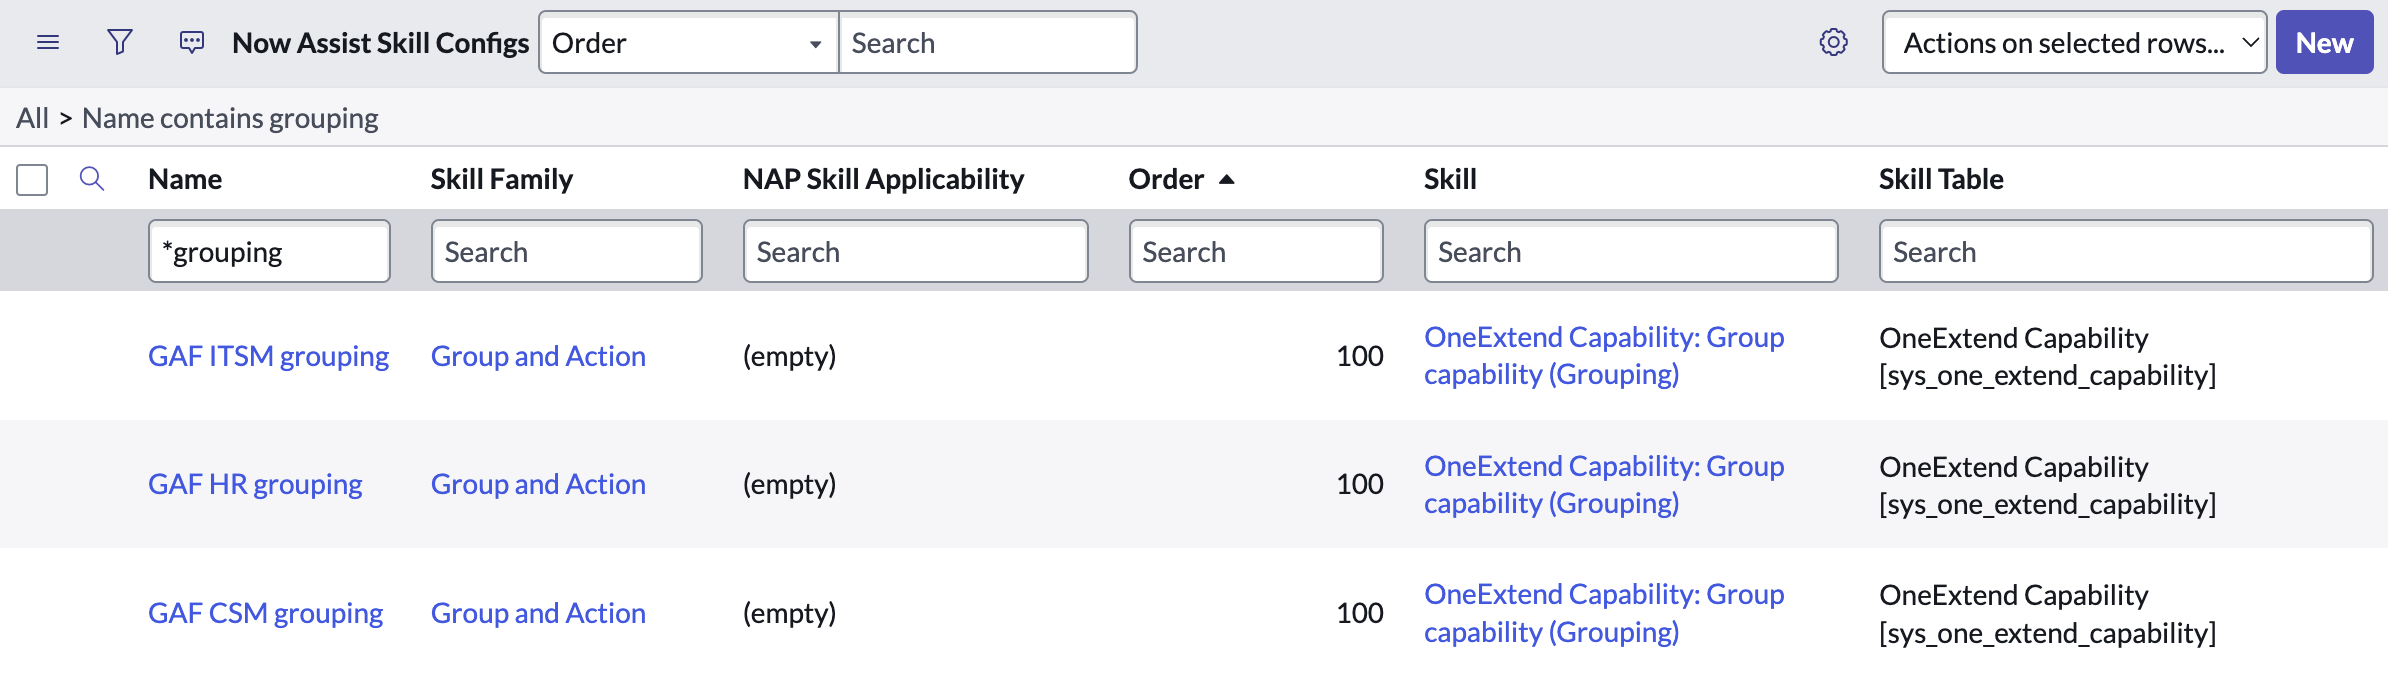Viewport: 2388px width, 680px height.
Task: Click the Name filter field with *grouping
Action: coord(269,251)
